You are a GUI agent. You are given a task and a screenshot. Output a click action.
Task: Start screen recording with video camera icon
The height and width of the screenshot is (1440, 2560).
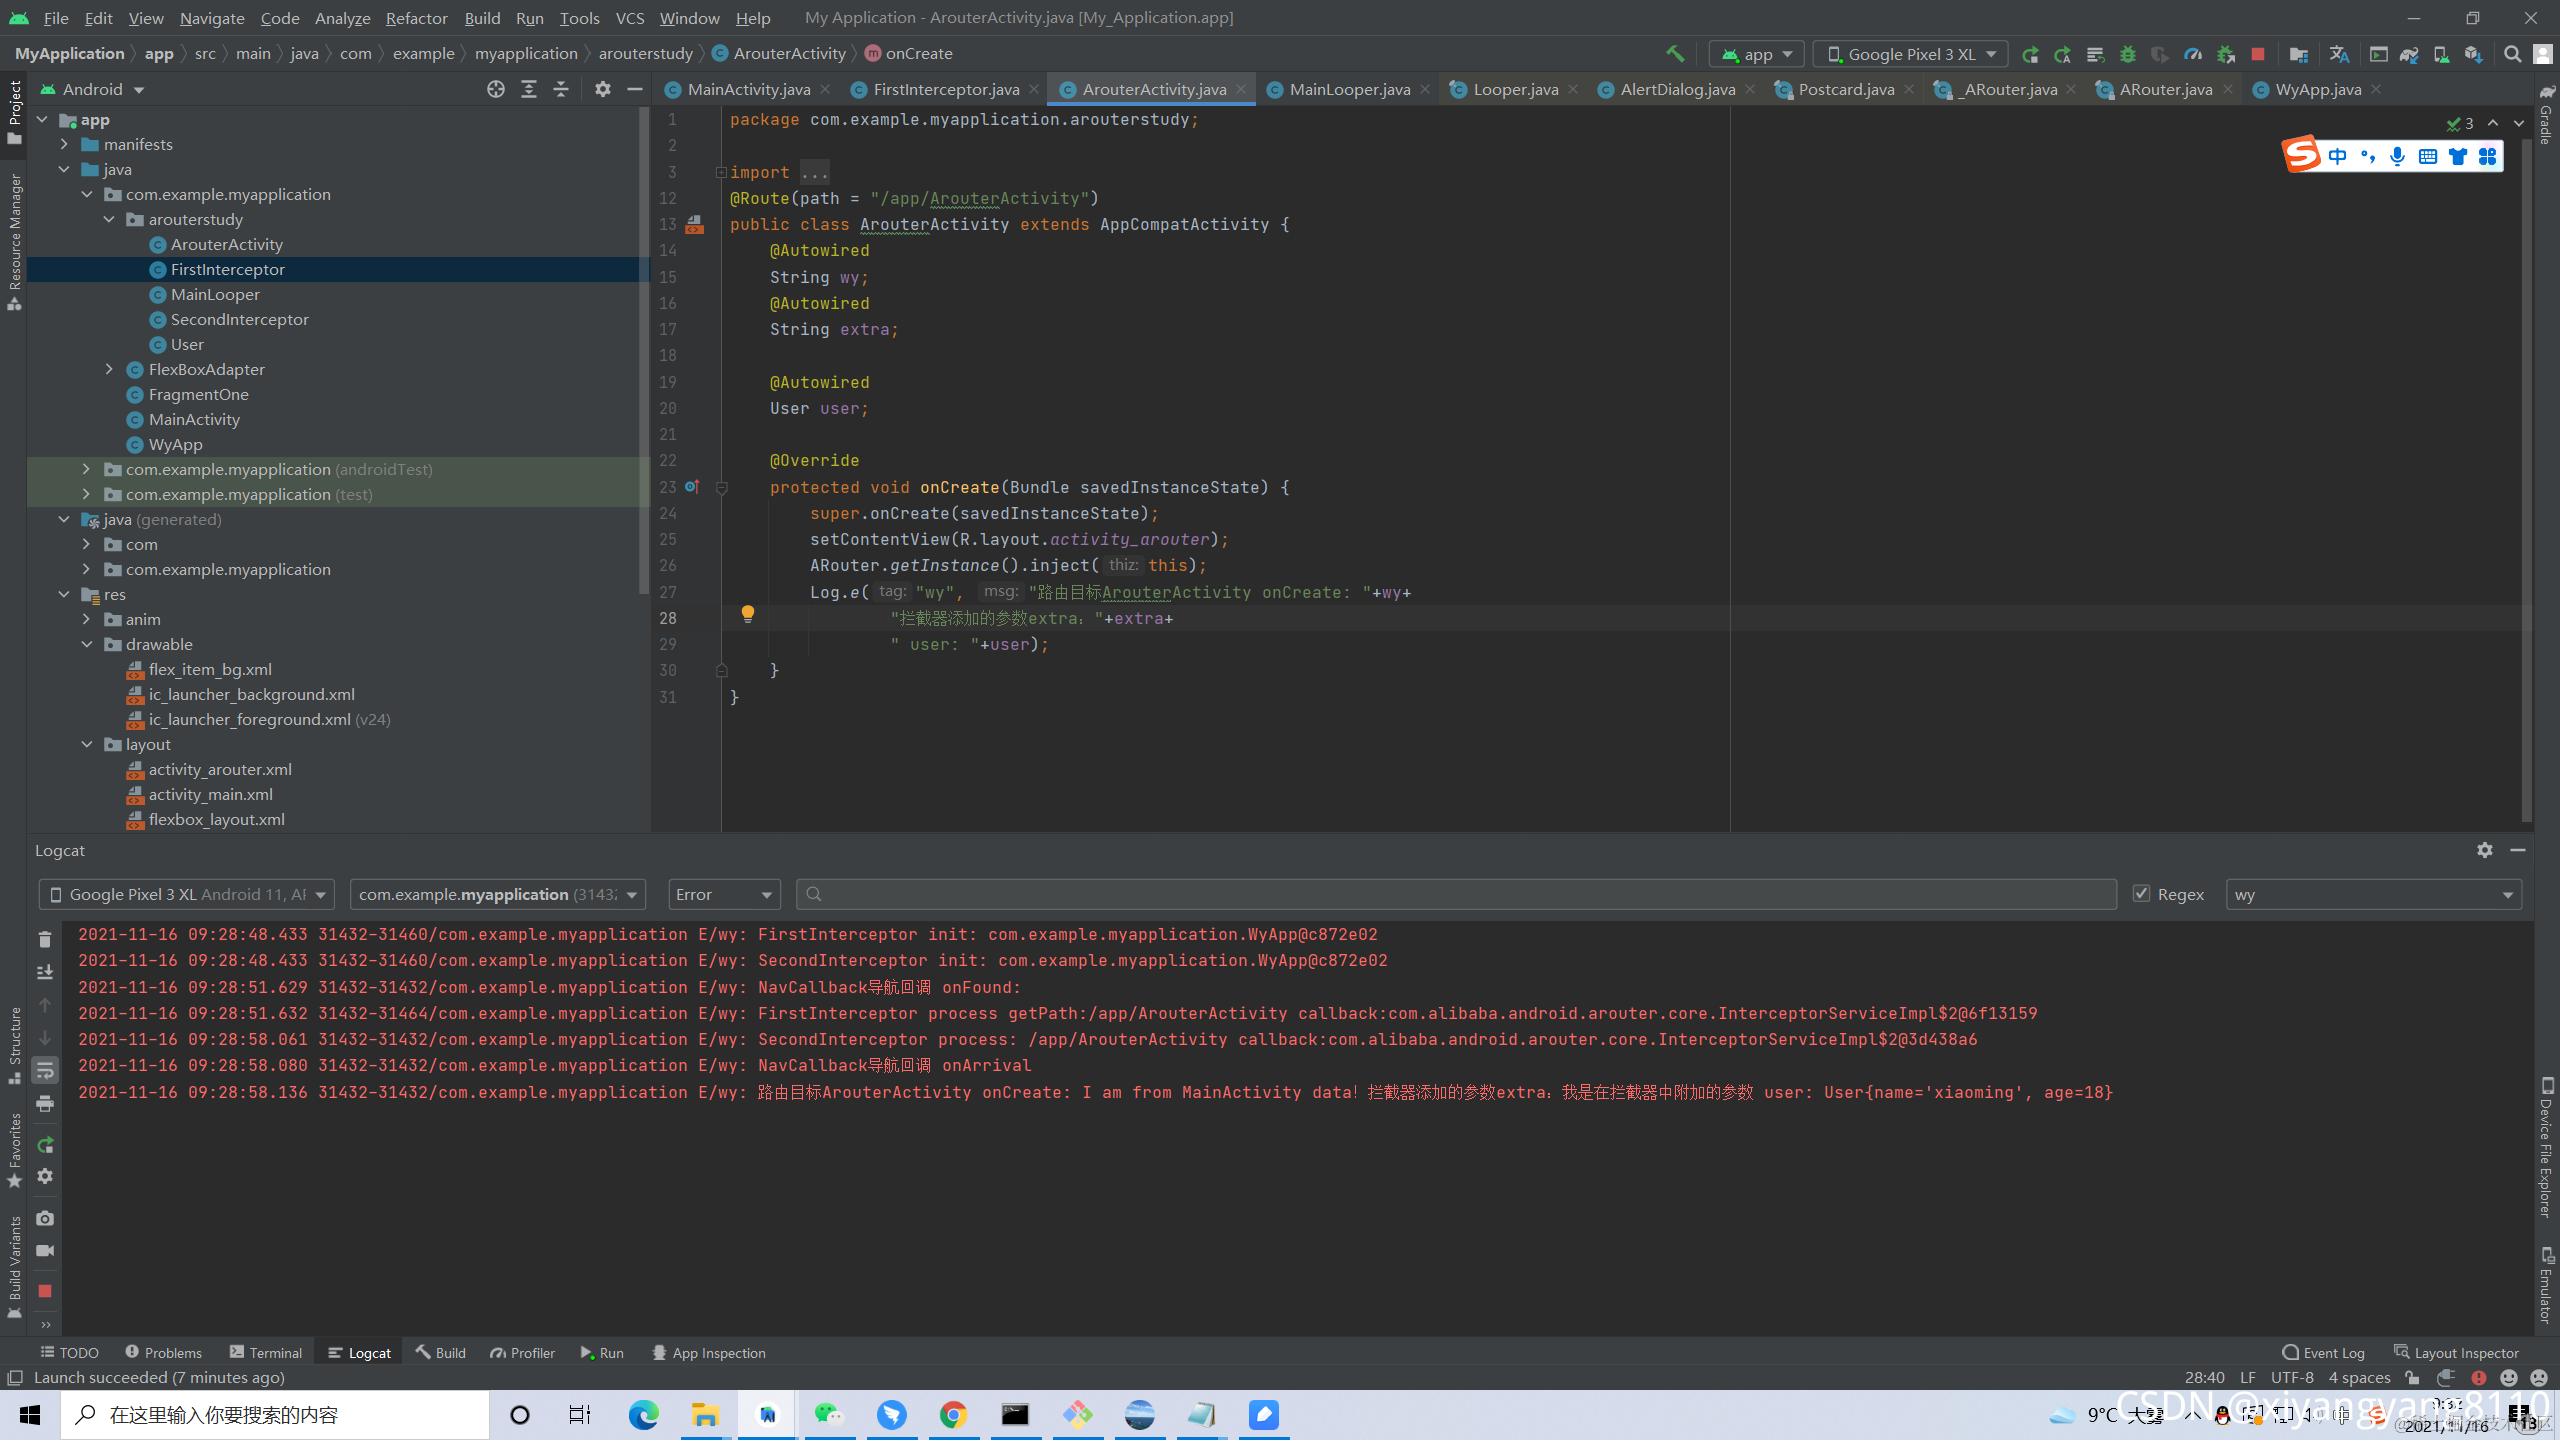[x=44, y=1251]
